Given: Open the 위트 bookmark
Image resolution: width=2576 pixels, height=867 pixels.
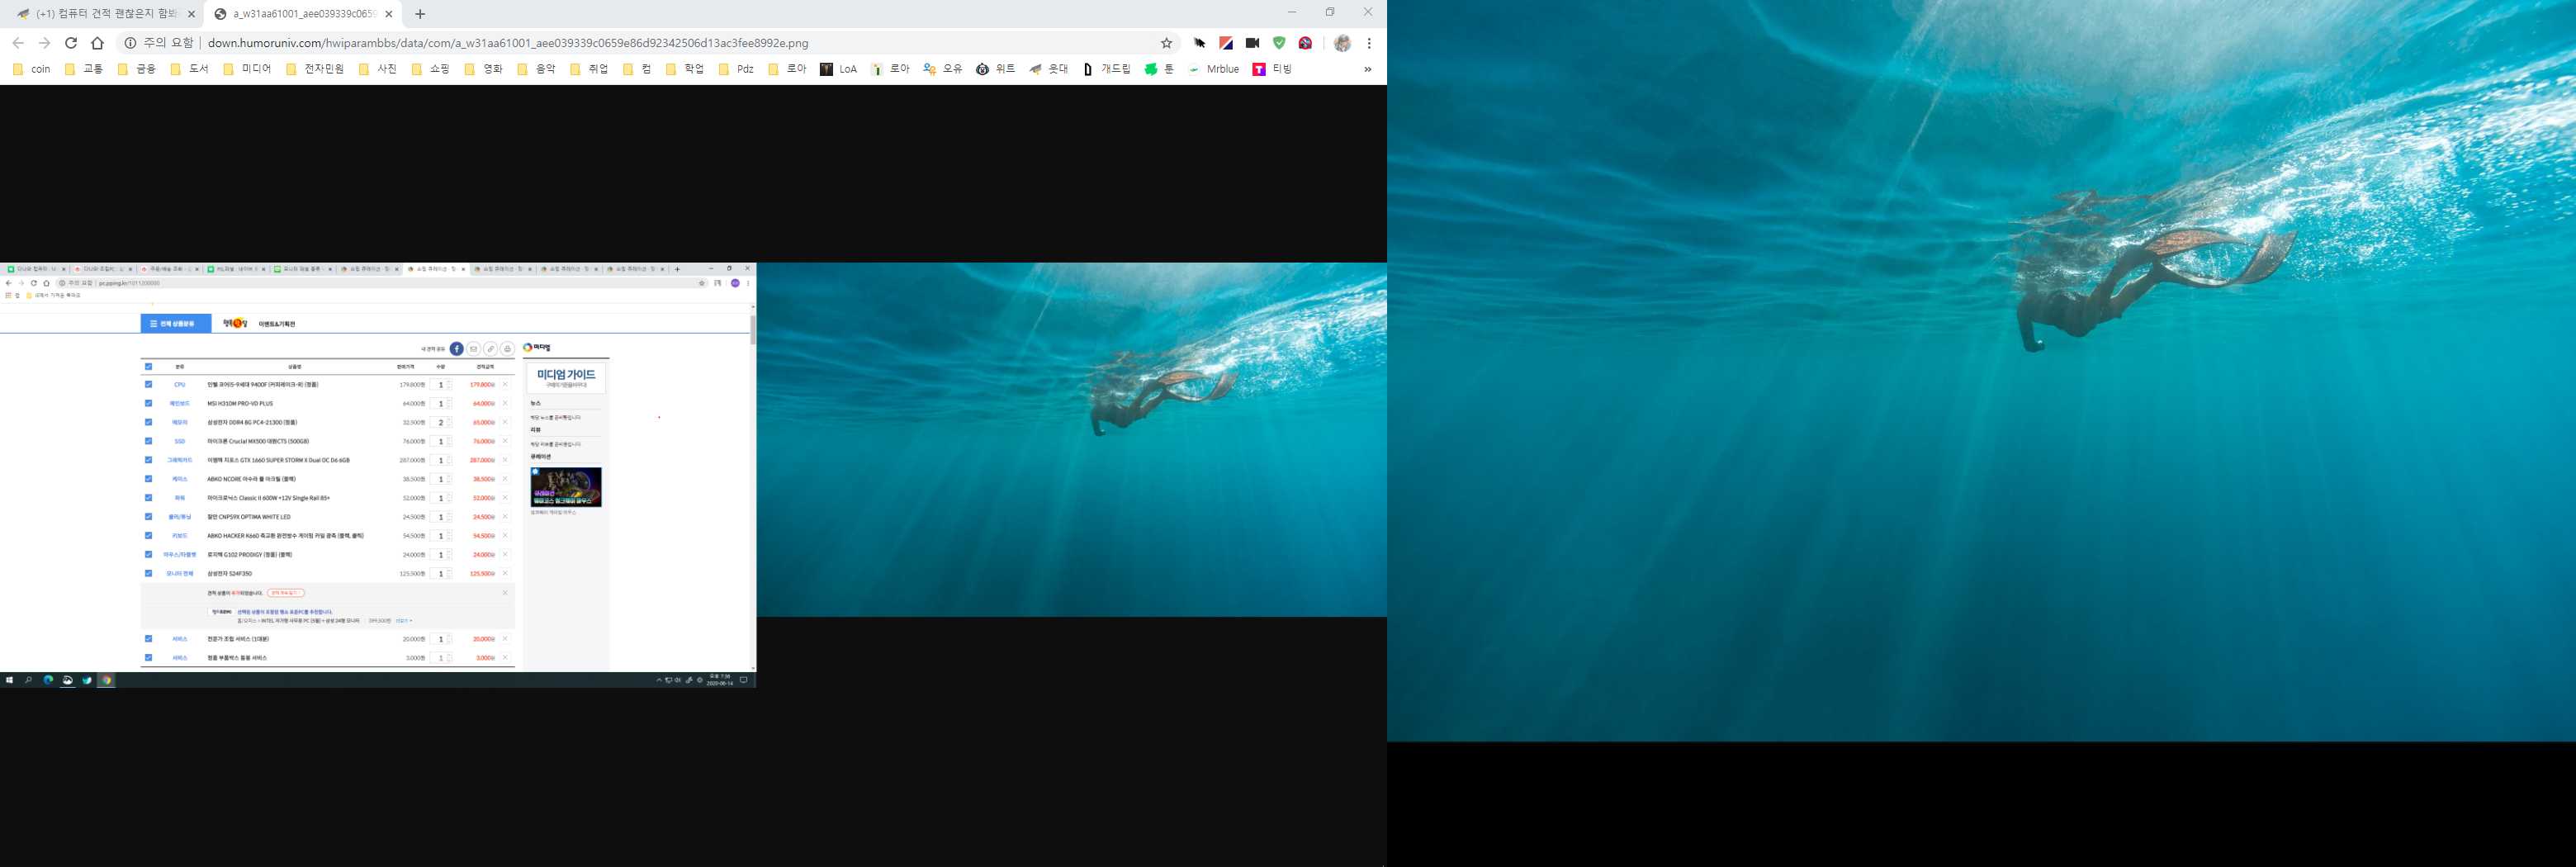Looking at the screenshot, I should point(995,69).
